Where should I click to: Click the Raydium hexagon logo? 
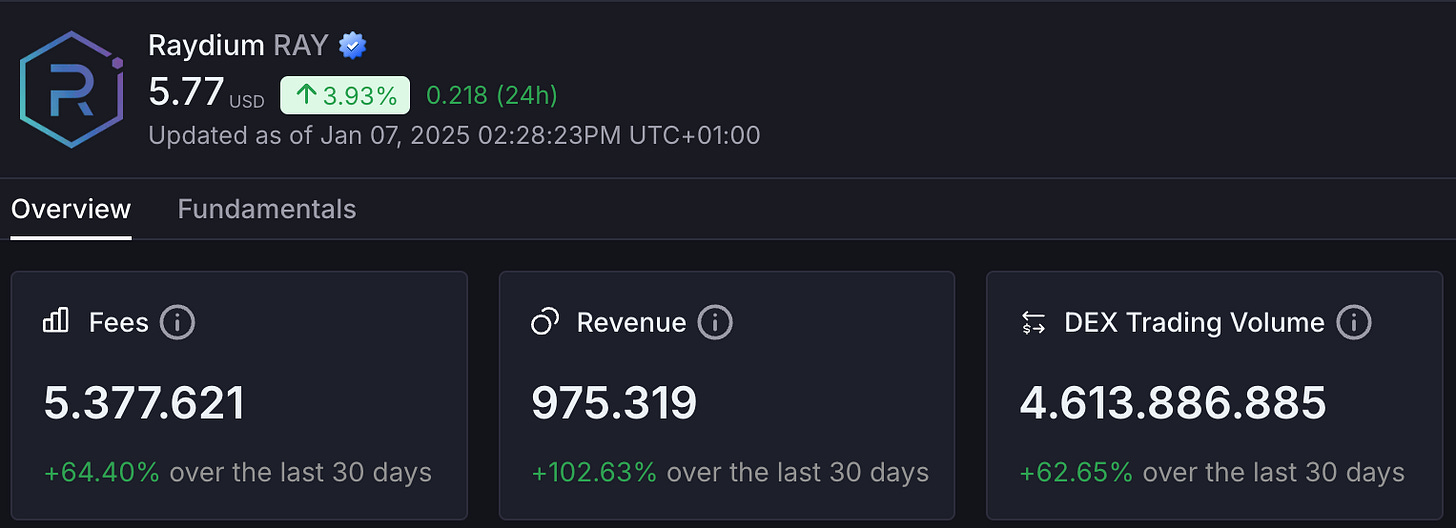71,89
